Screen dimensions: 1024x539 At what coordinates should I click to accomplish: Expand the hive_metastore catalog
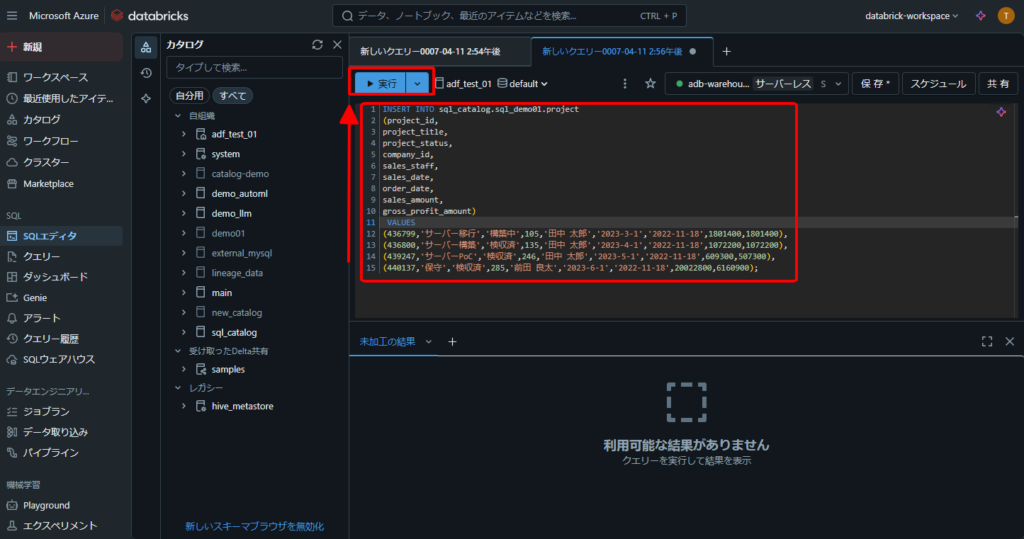pyautogui.click(x=184, y=406)
